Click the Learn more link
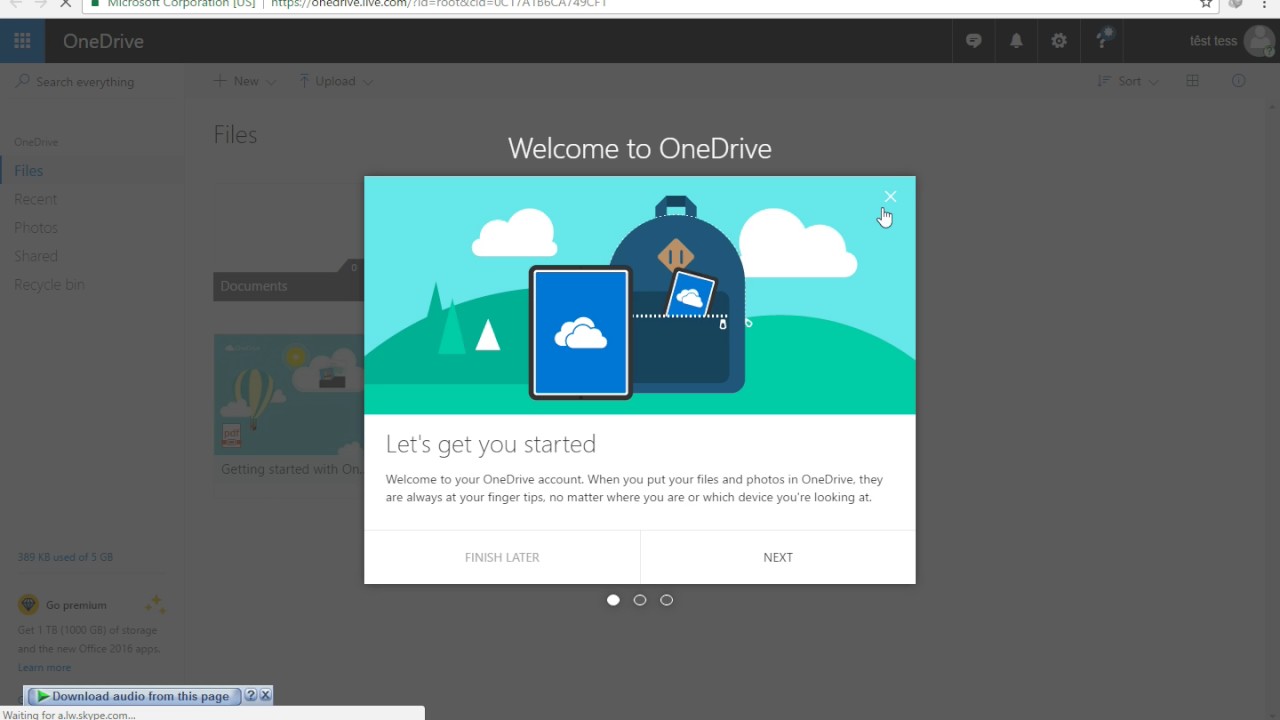Screen dimensions: 1280x720 [x=44, y=668]
